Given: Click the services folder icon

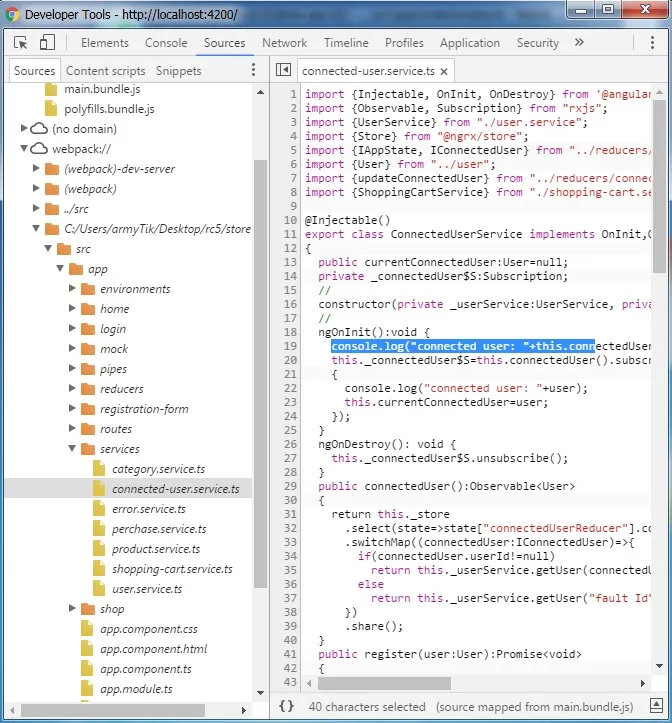Looking at the screenshot, I should pos(88,449).
